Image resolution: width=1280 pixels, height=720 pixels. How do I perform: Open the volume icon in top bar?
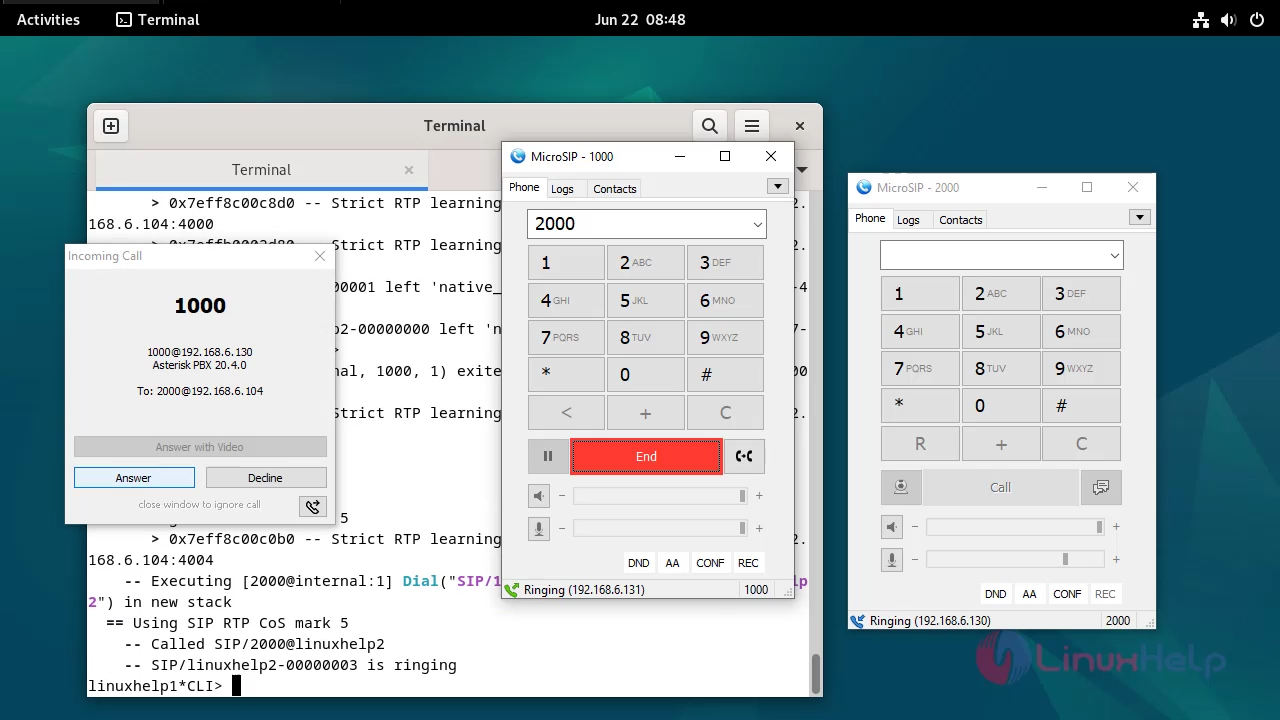[1229, 19]
